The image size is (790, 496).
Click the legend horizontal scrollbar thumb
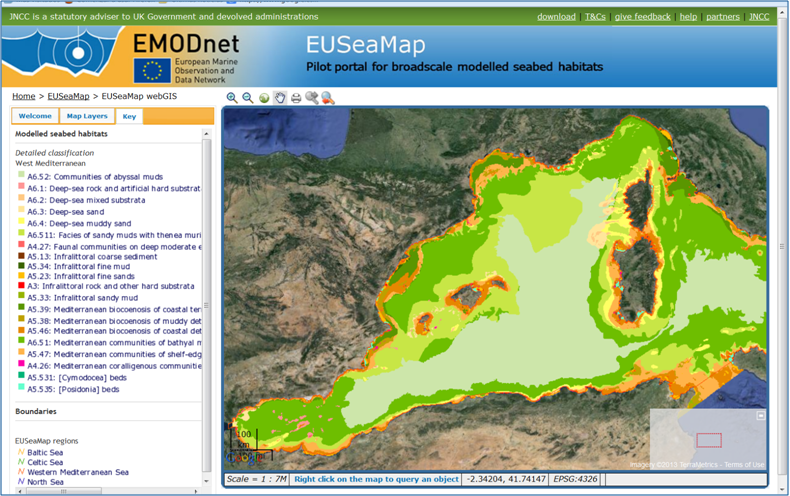[x=63, y=491]
